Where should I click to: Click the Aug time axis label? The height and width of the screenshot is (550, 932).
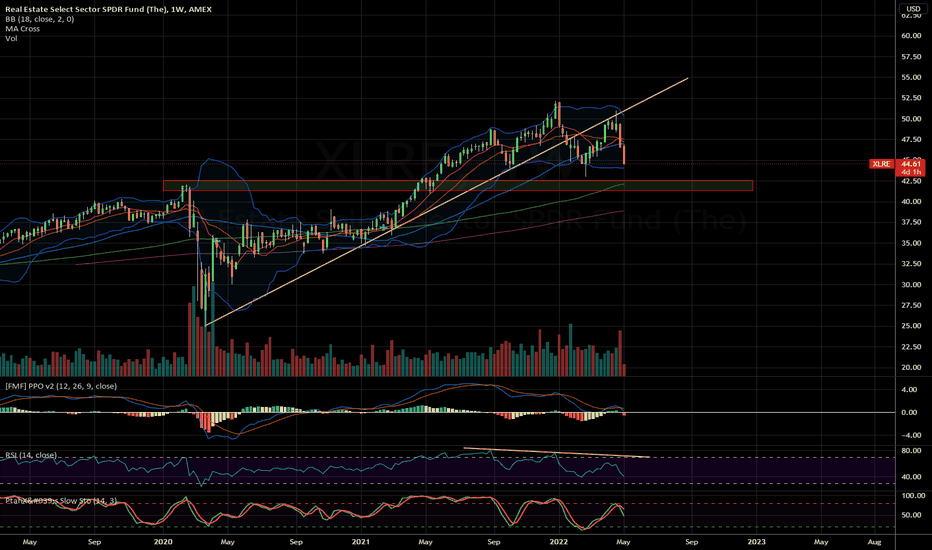coord(874,542)
